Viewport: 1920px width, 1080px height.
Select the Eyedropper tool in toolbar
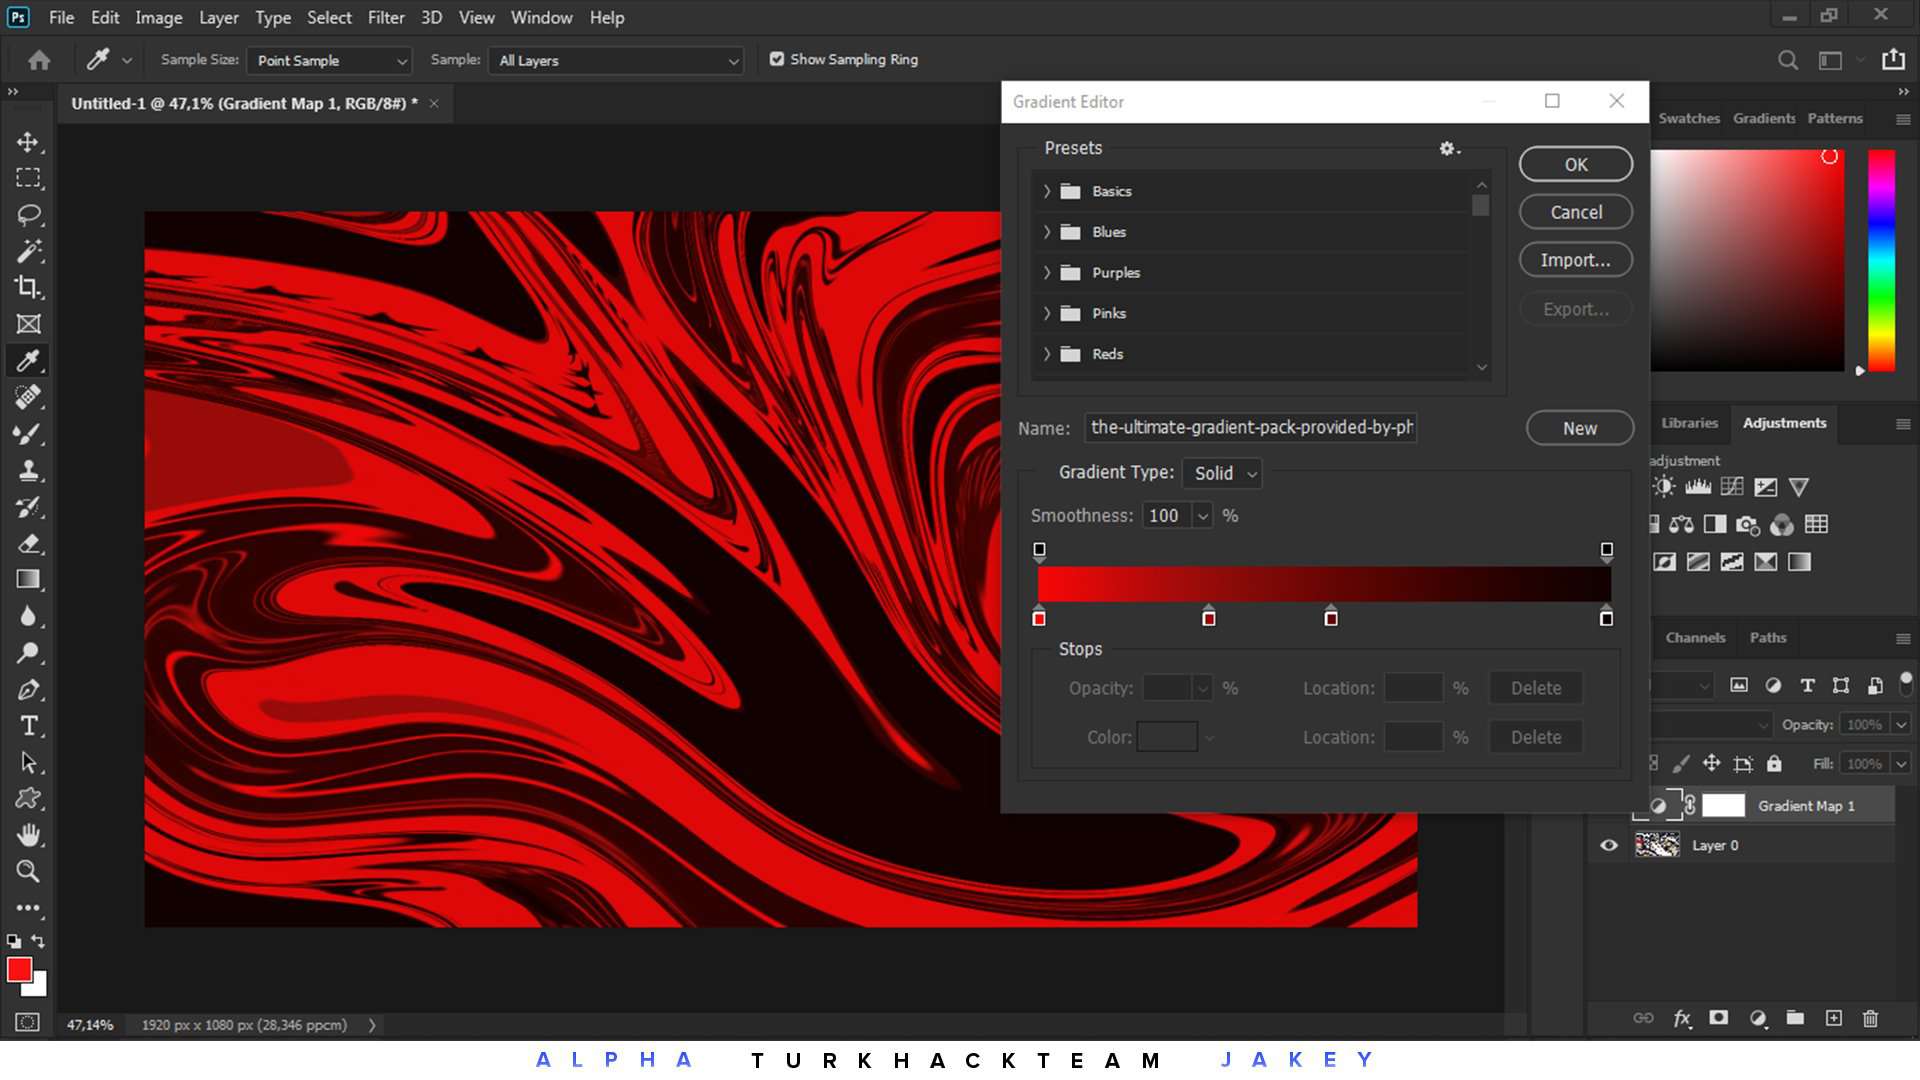tap(28, 360)
